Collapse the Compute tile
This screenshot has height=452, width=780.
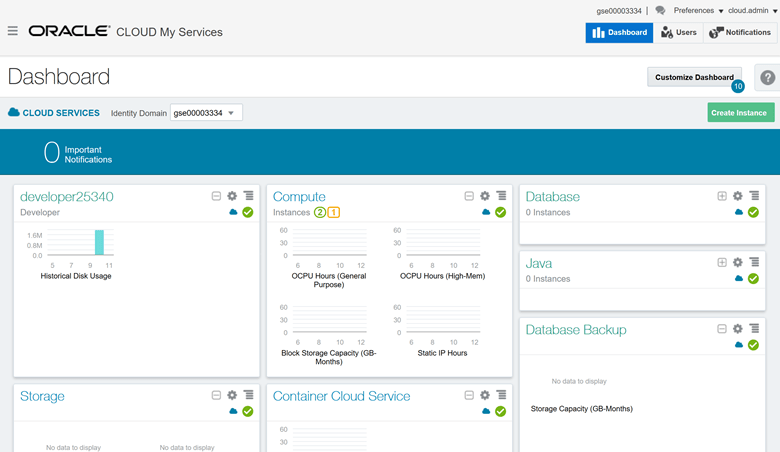(x=469, y=196)
